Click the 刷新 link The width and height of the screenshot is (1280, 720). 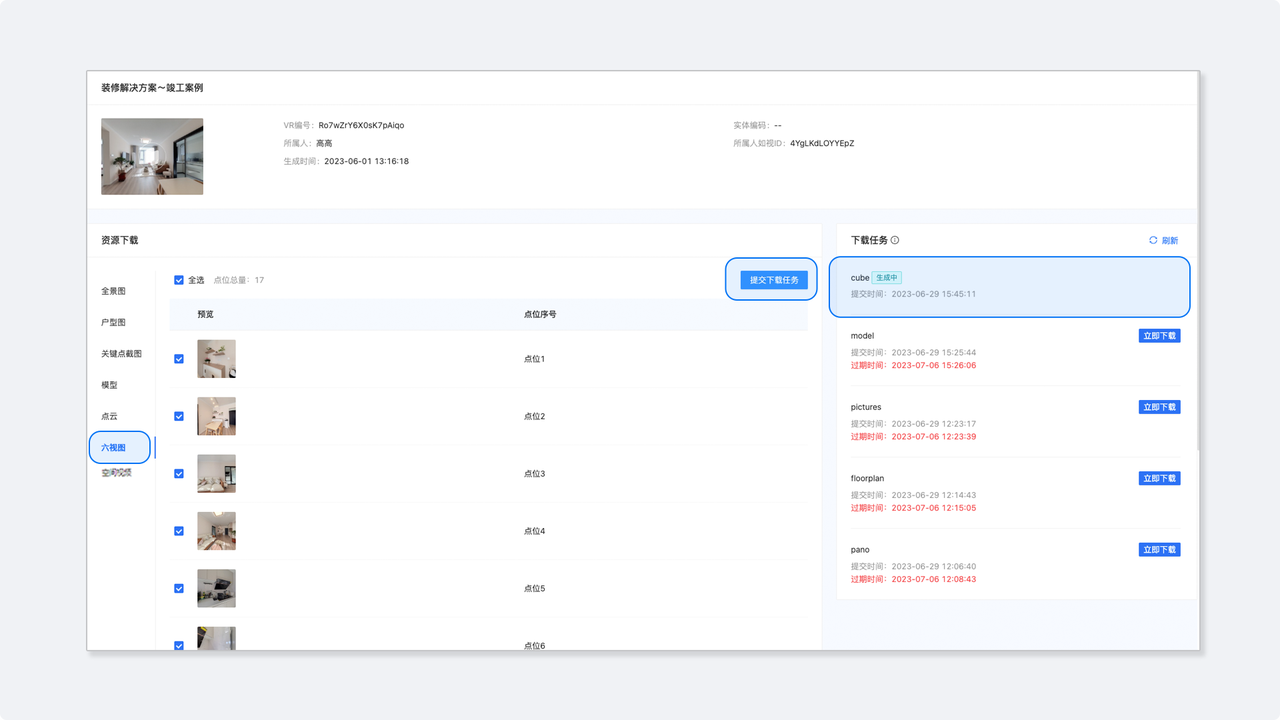tap(1170, 241)
